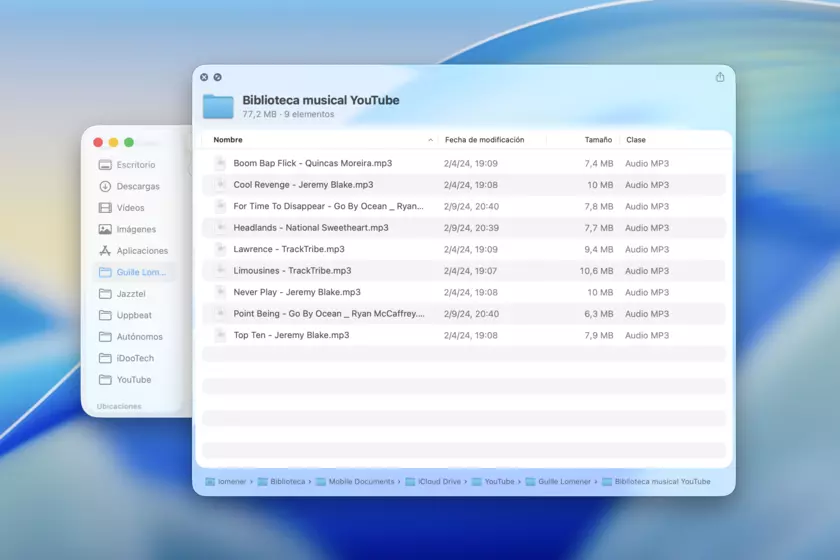Select Top Ten - Jeremy Blake.mp3 file
The width and height of the screenshot is (840, 560).
[291, 335]
